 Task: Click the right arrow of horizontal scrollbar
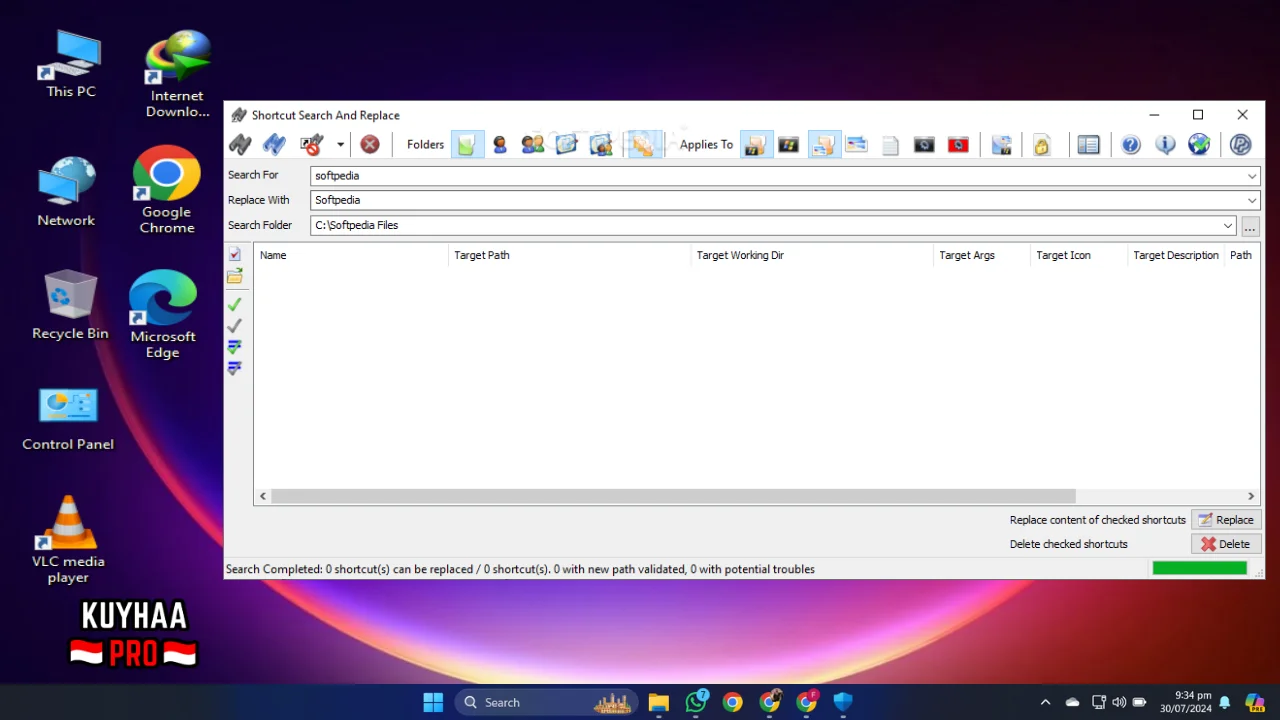(x=1250, y=496)
